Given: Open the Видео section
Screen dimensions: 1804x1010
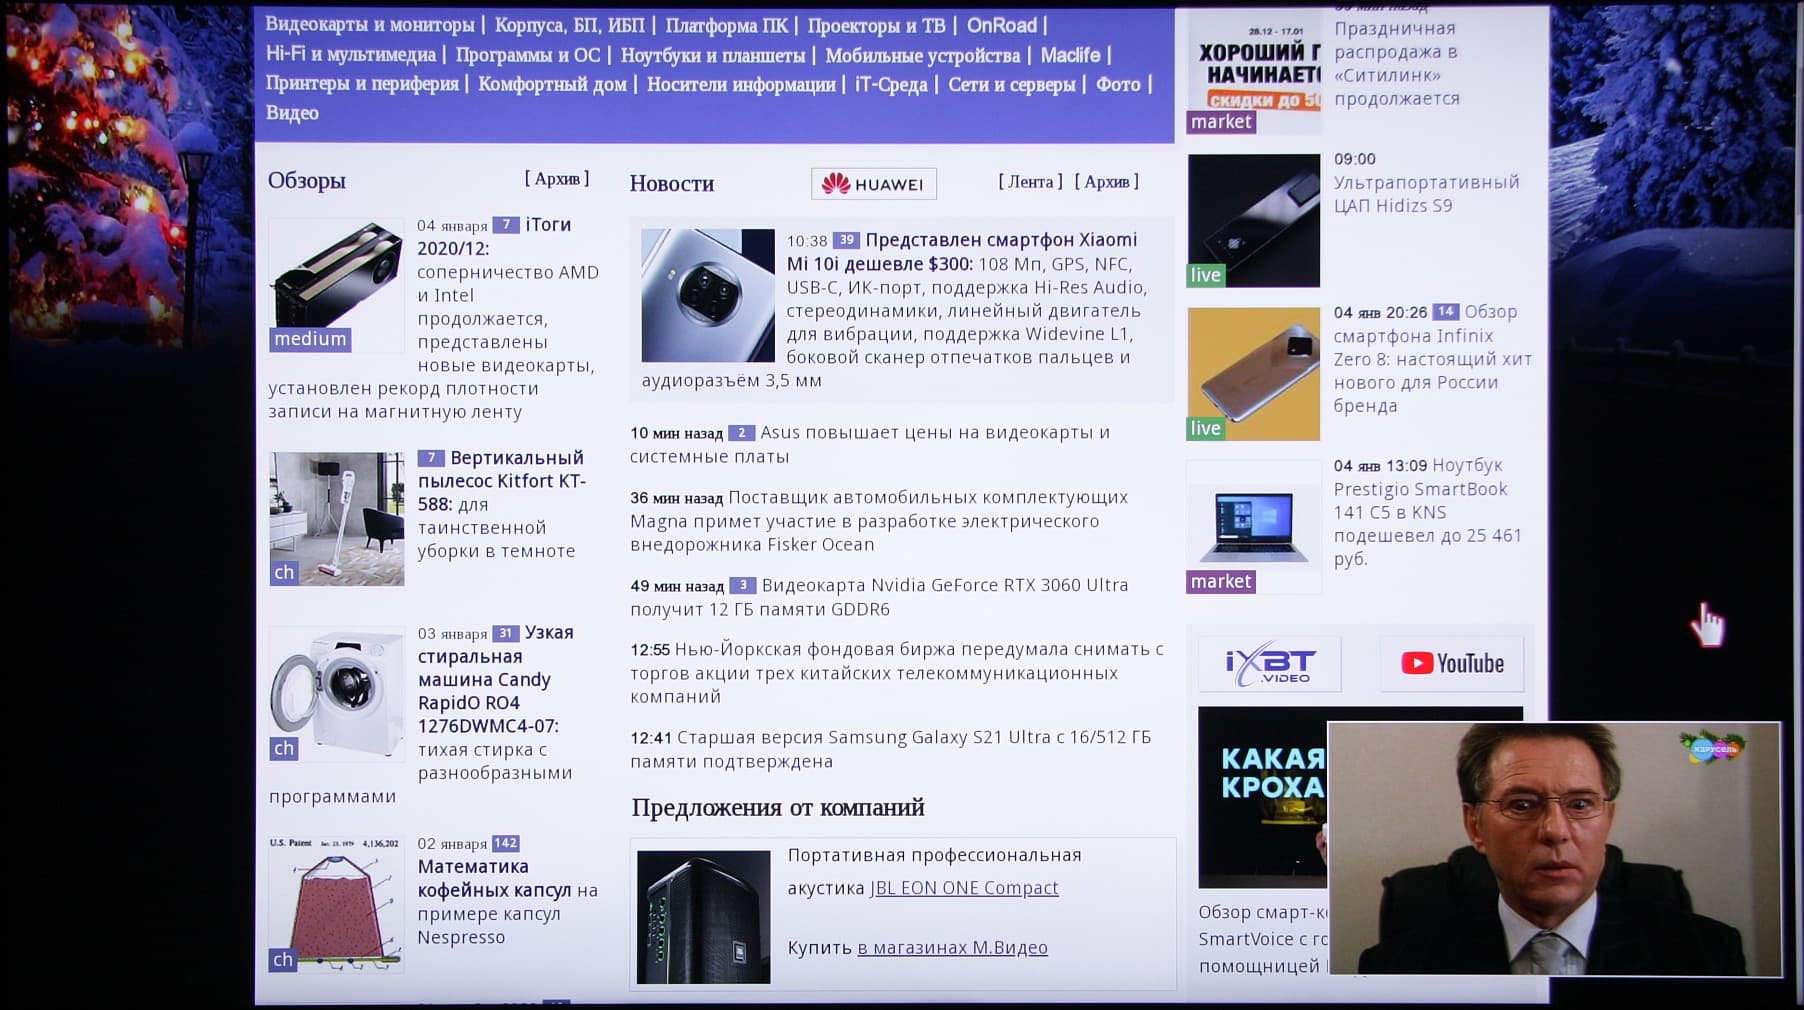Looking at the screenshot, I should (x=292, y=113).
